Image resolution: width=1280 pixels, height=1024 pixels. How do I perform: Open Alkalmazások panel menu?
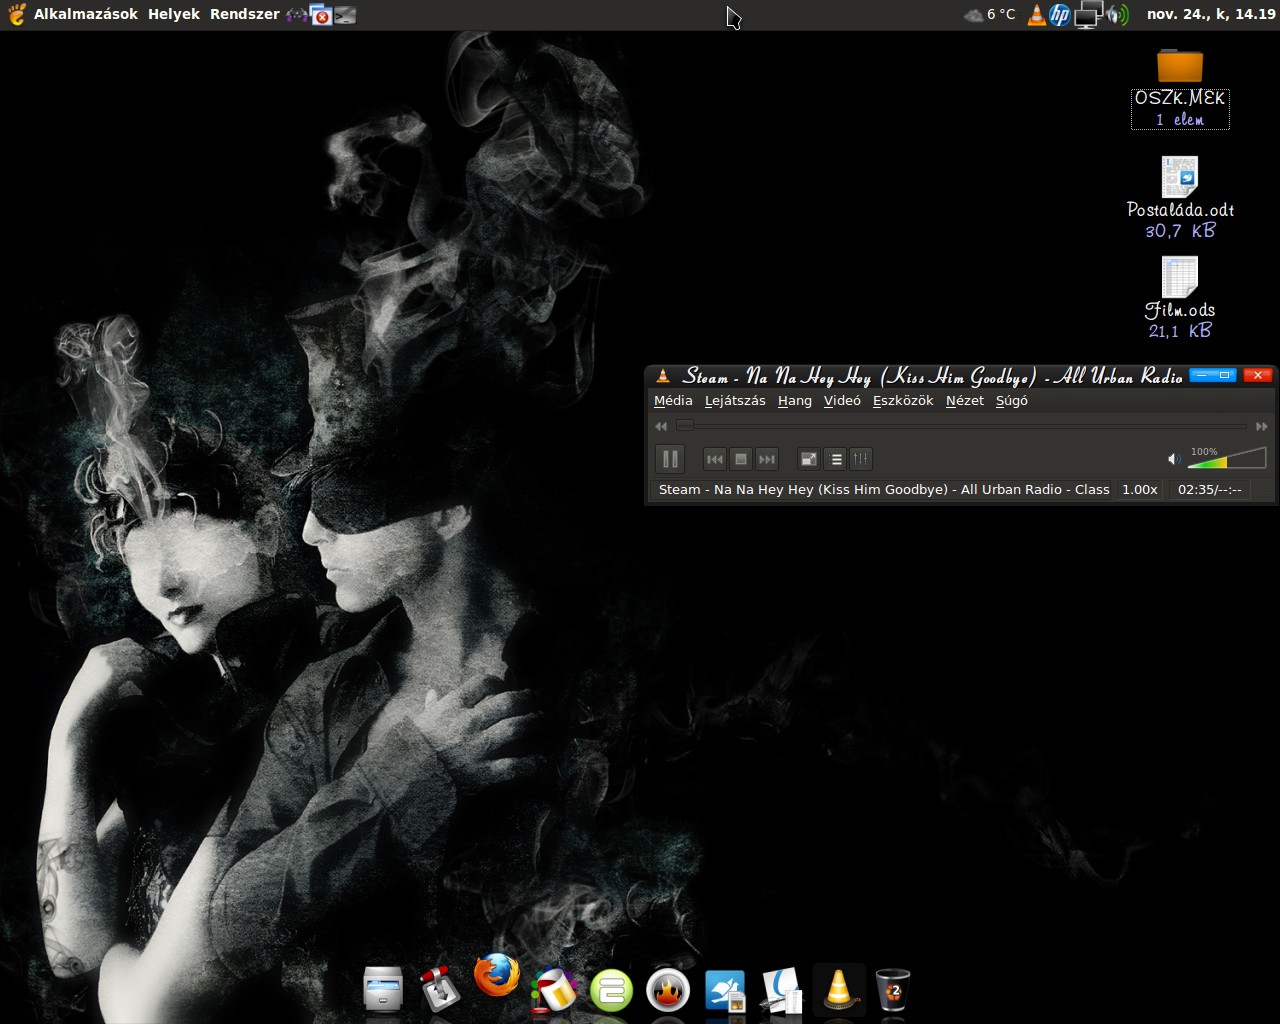(86, 14)
